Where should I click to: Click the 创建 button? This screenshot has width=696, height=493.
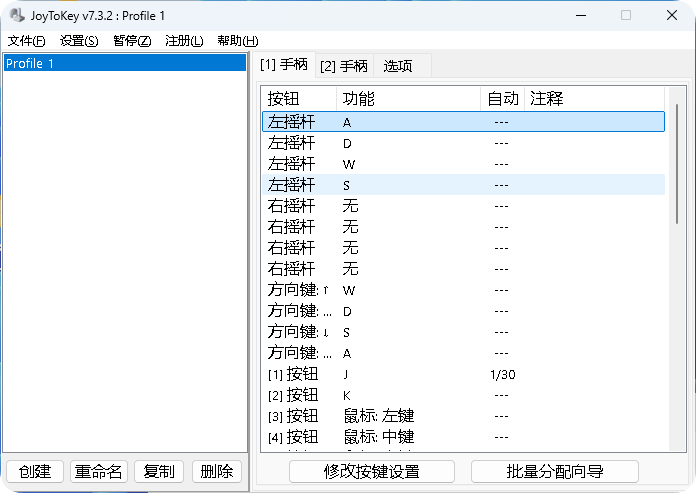(35, 471)
